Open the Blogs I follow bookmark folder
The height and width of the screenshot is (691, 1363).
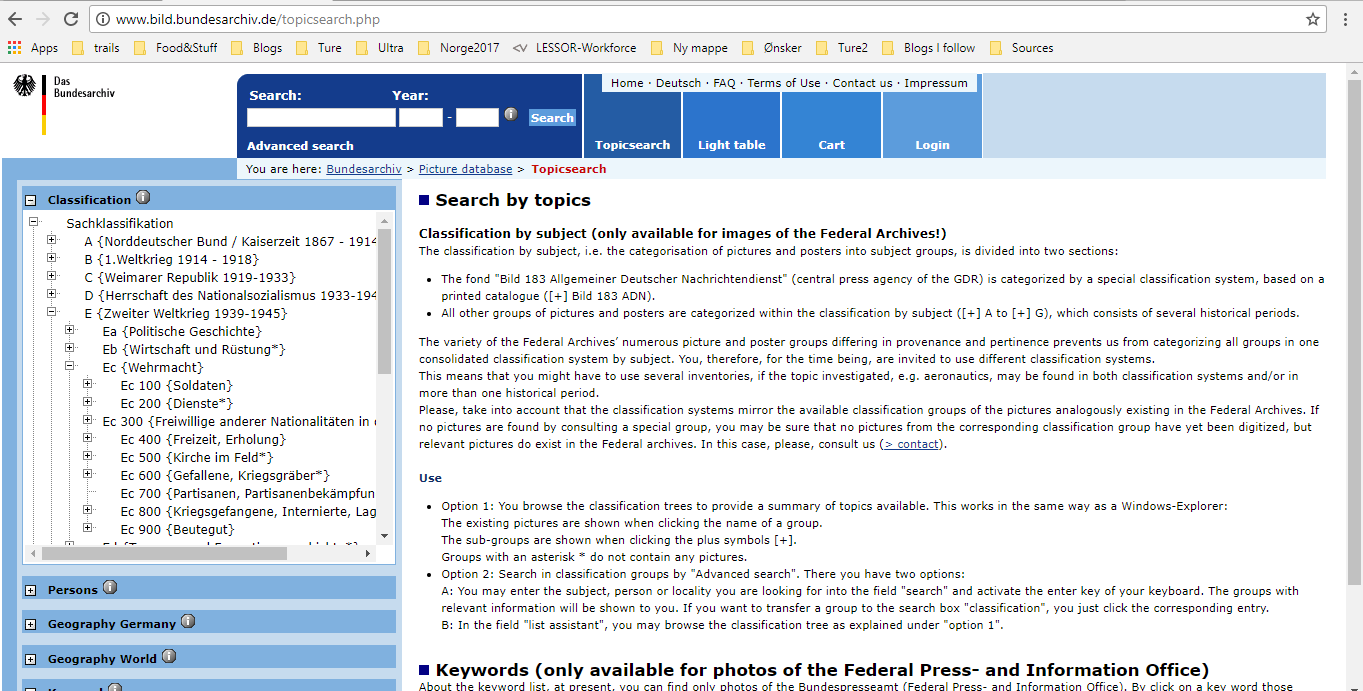[x=927, y=48]
